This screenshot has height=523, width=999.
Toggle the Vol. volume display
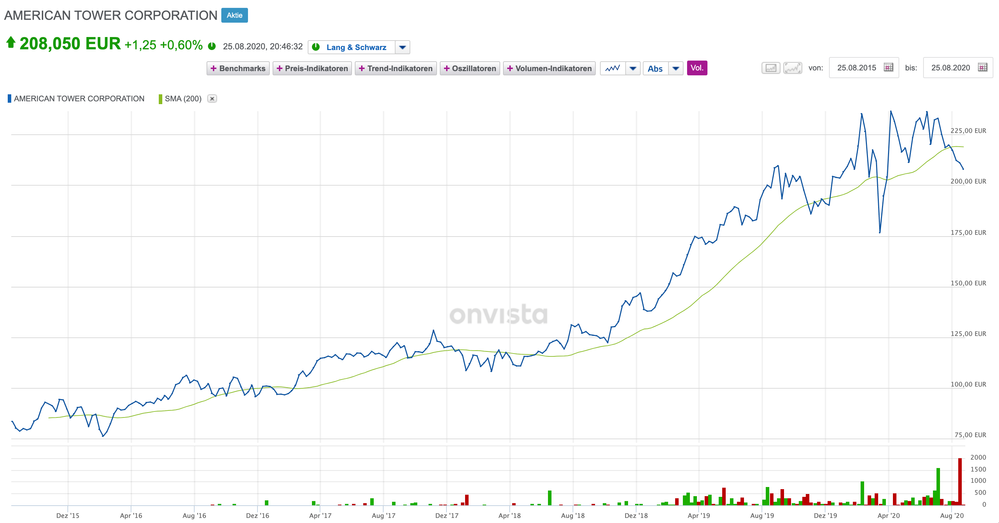point(697,68)
